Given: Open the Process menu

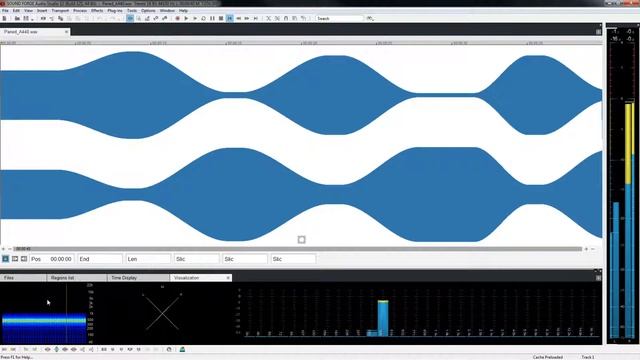Looking at the screenshot, I should (x=80, y=11).
